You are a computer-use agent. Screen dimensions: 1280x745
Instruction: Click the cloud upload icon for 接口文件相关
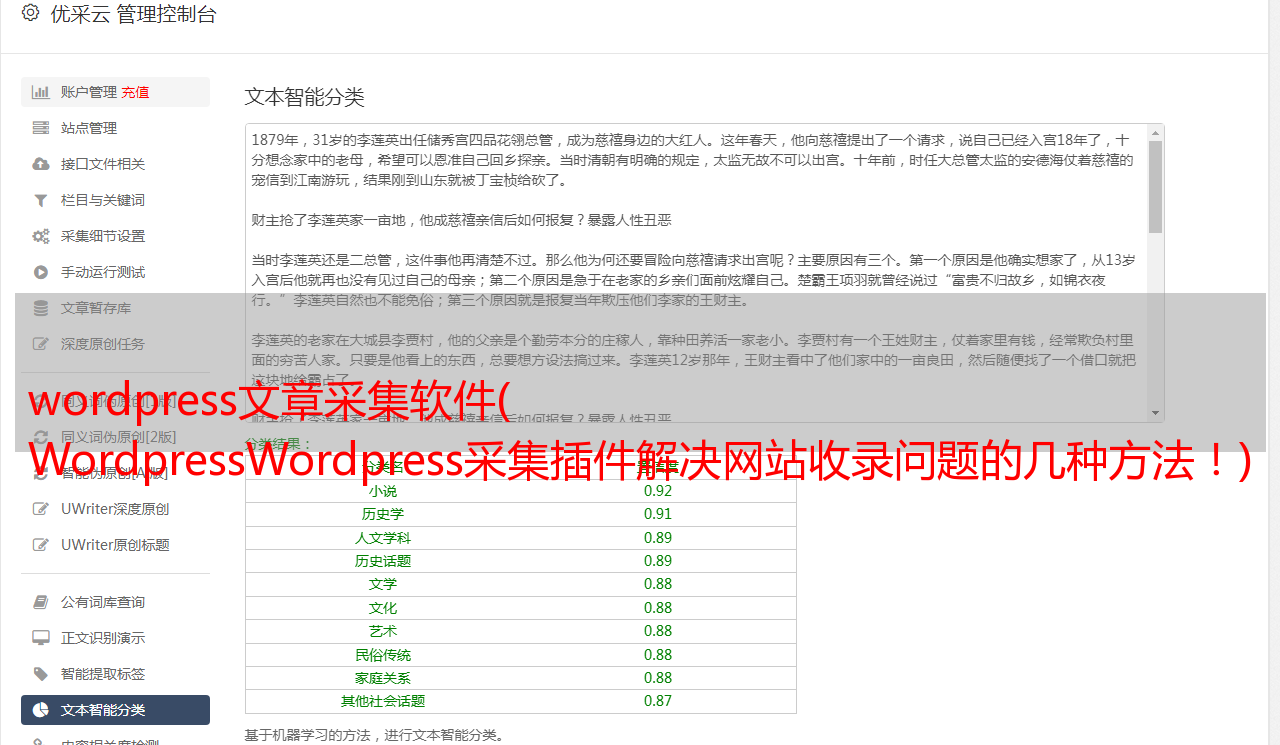coord(41,164)
